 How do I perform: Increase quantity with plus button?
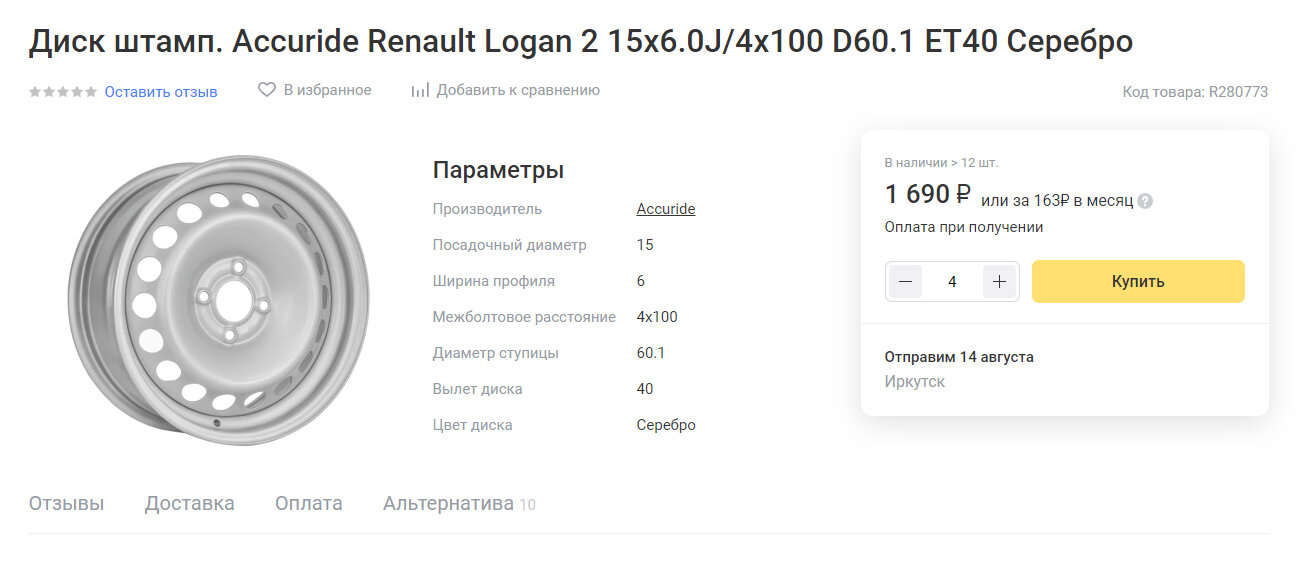click(x=999, y=282)
